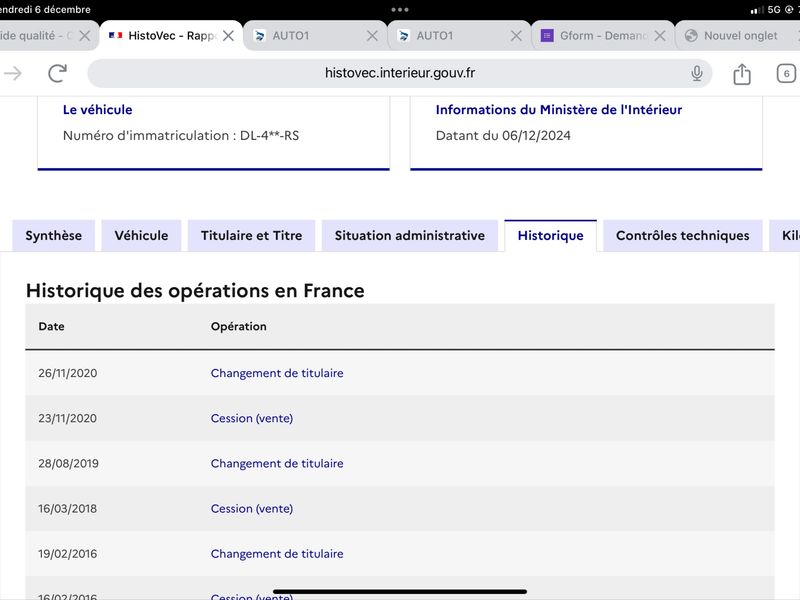Click the date cell 26/11/2020
Image resolution: width=800 pixels, height=600 pixels.
[67, 373]
